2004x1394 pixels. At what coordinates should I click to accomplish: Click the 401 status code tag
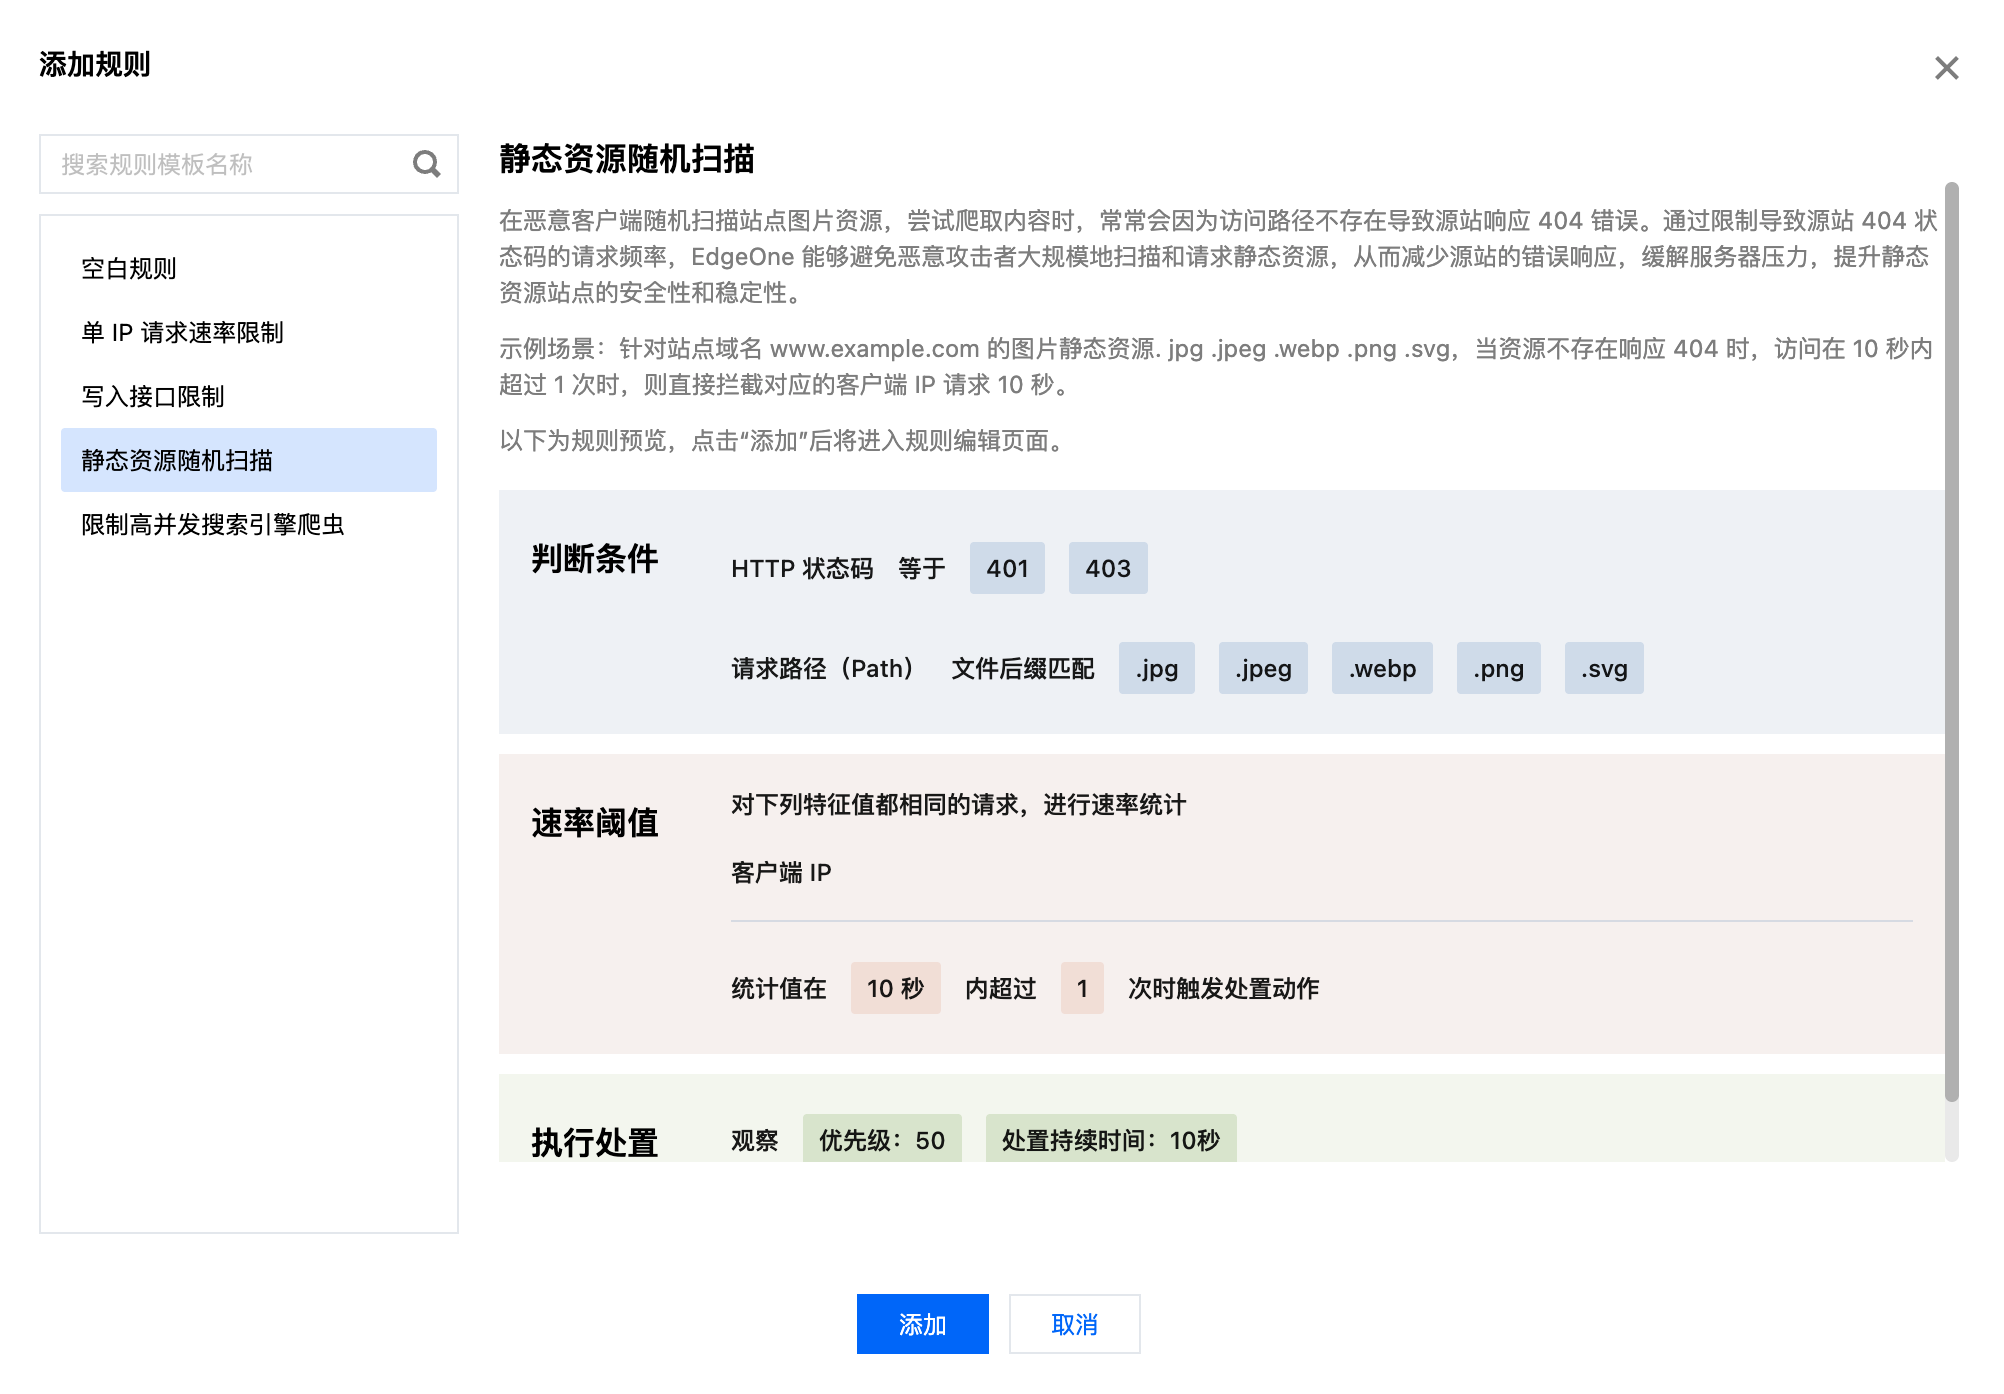point(1006,568)
